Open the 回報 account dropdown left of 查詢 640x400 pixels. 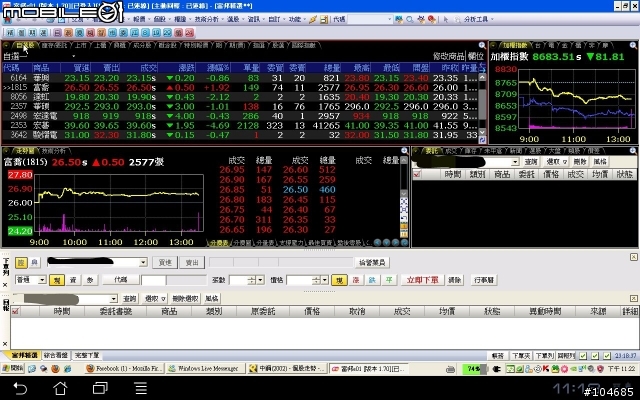[x=114, y=299]
